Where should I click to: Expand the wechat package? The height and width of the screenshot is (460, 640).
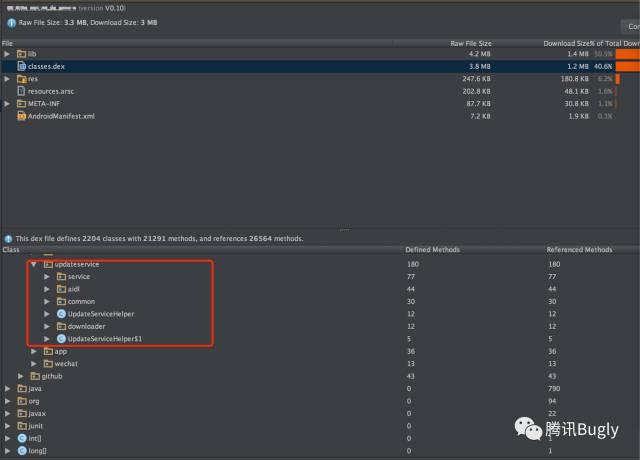34,364
